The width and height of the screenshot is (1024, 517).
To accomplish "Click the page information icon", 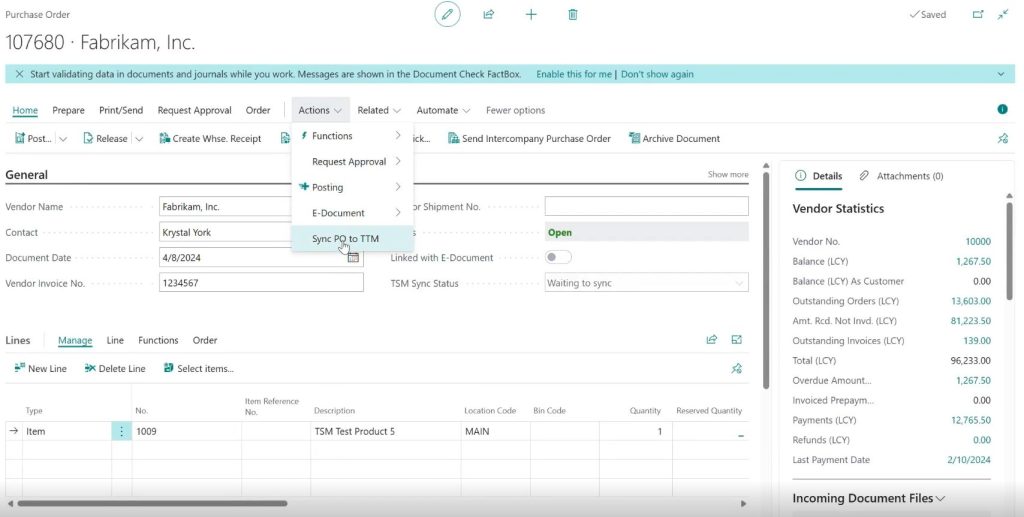I will (1002, 110).
